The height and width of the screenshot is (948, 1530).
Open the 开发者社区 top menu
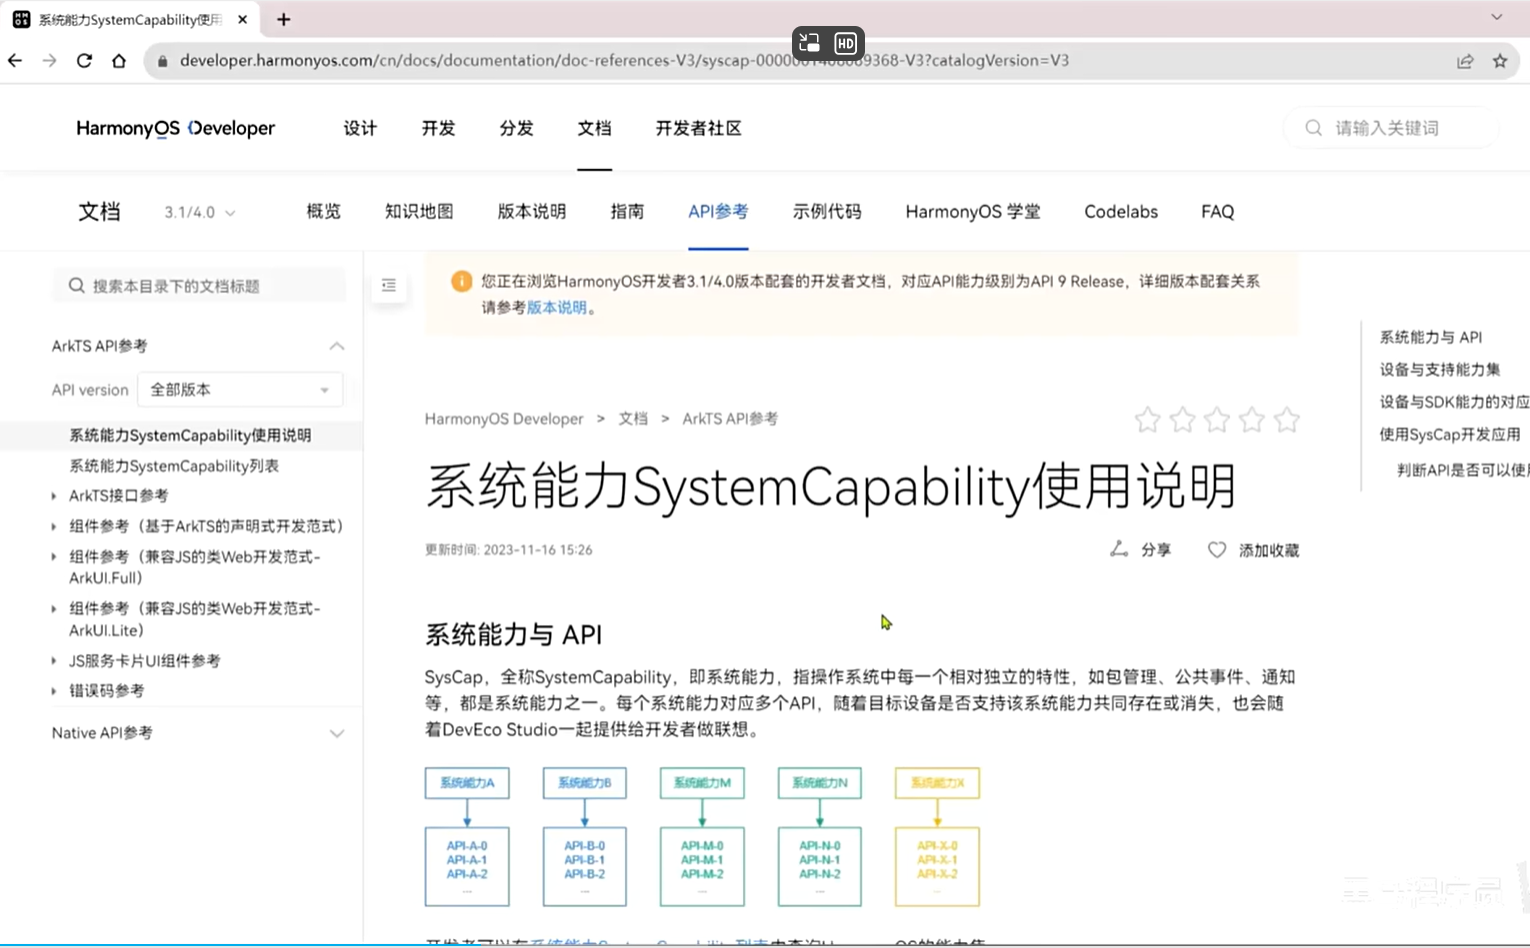(x=698, y=128)
